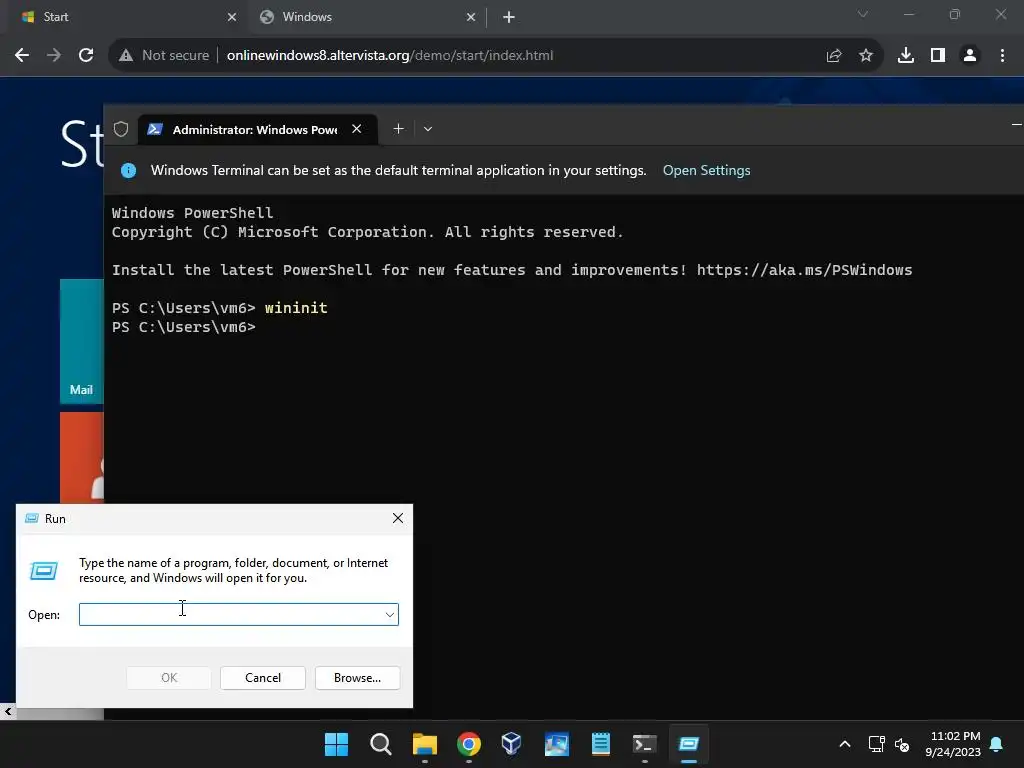This screenshot has width=1024, height=768.
Task: Open Windows Start menu on taskbar
Action: point(336,744)
